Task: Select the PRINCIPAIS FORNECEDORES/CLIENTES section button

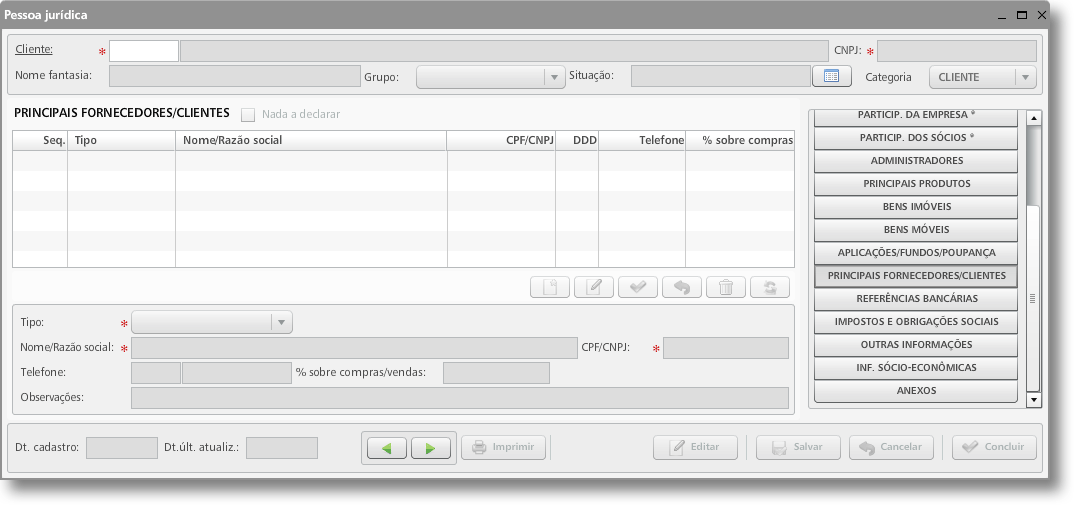Action: (916, 275)
